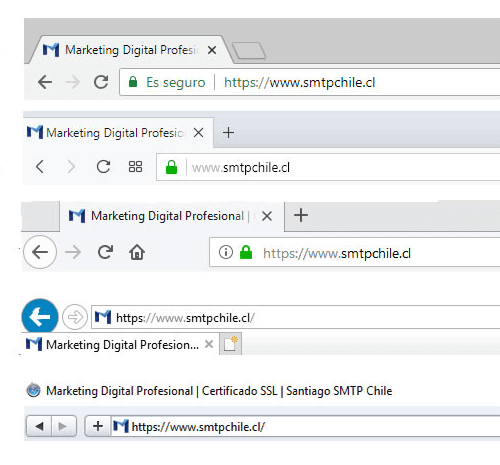The width and height of the screenshot is (500, 465).
Task: Click Internet Explorer's forward arrow button
Action: (75, 317)
